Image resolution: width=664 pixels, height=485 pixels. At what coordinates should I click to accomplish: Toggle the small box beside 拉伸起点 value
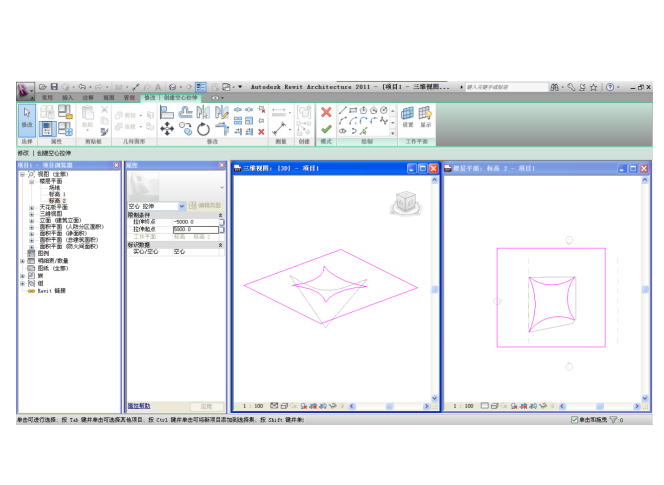pyautogui.click(x=221, y=229)
